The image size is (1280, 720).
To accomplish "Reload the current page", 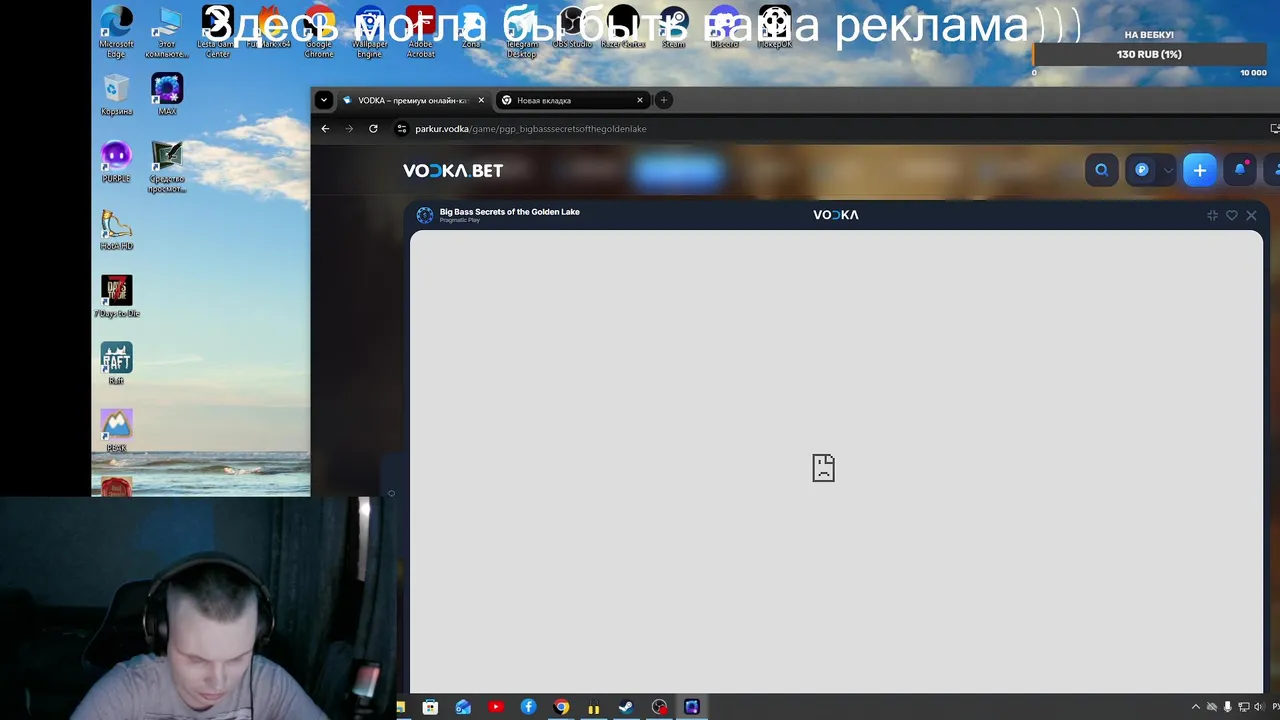I will (x=373, y=128).
